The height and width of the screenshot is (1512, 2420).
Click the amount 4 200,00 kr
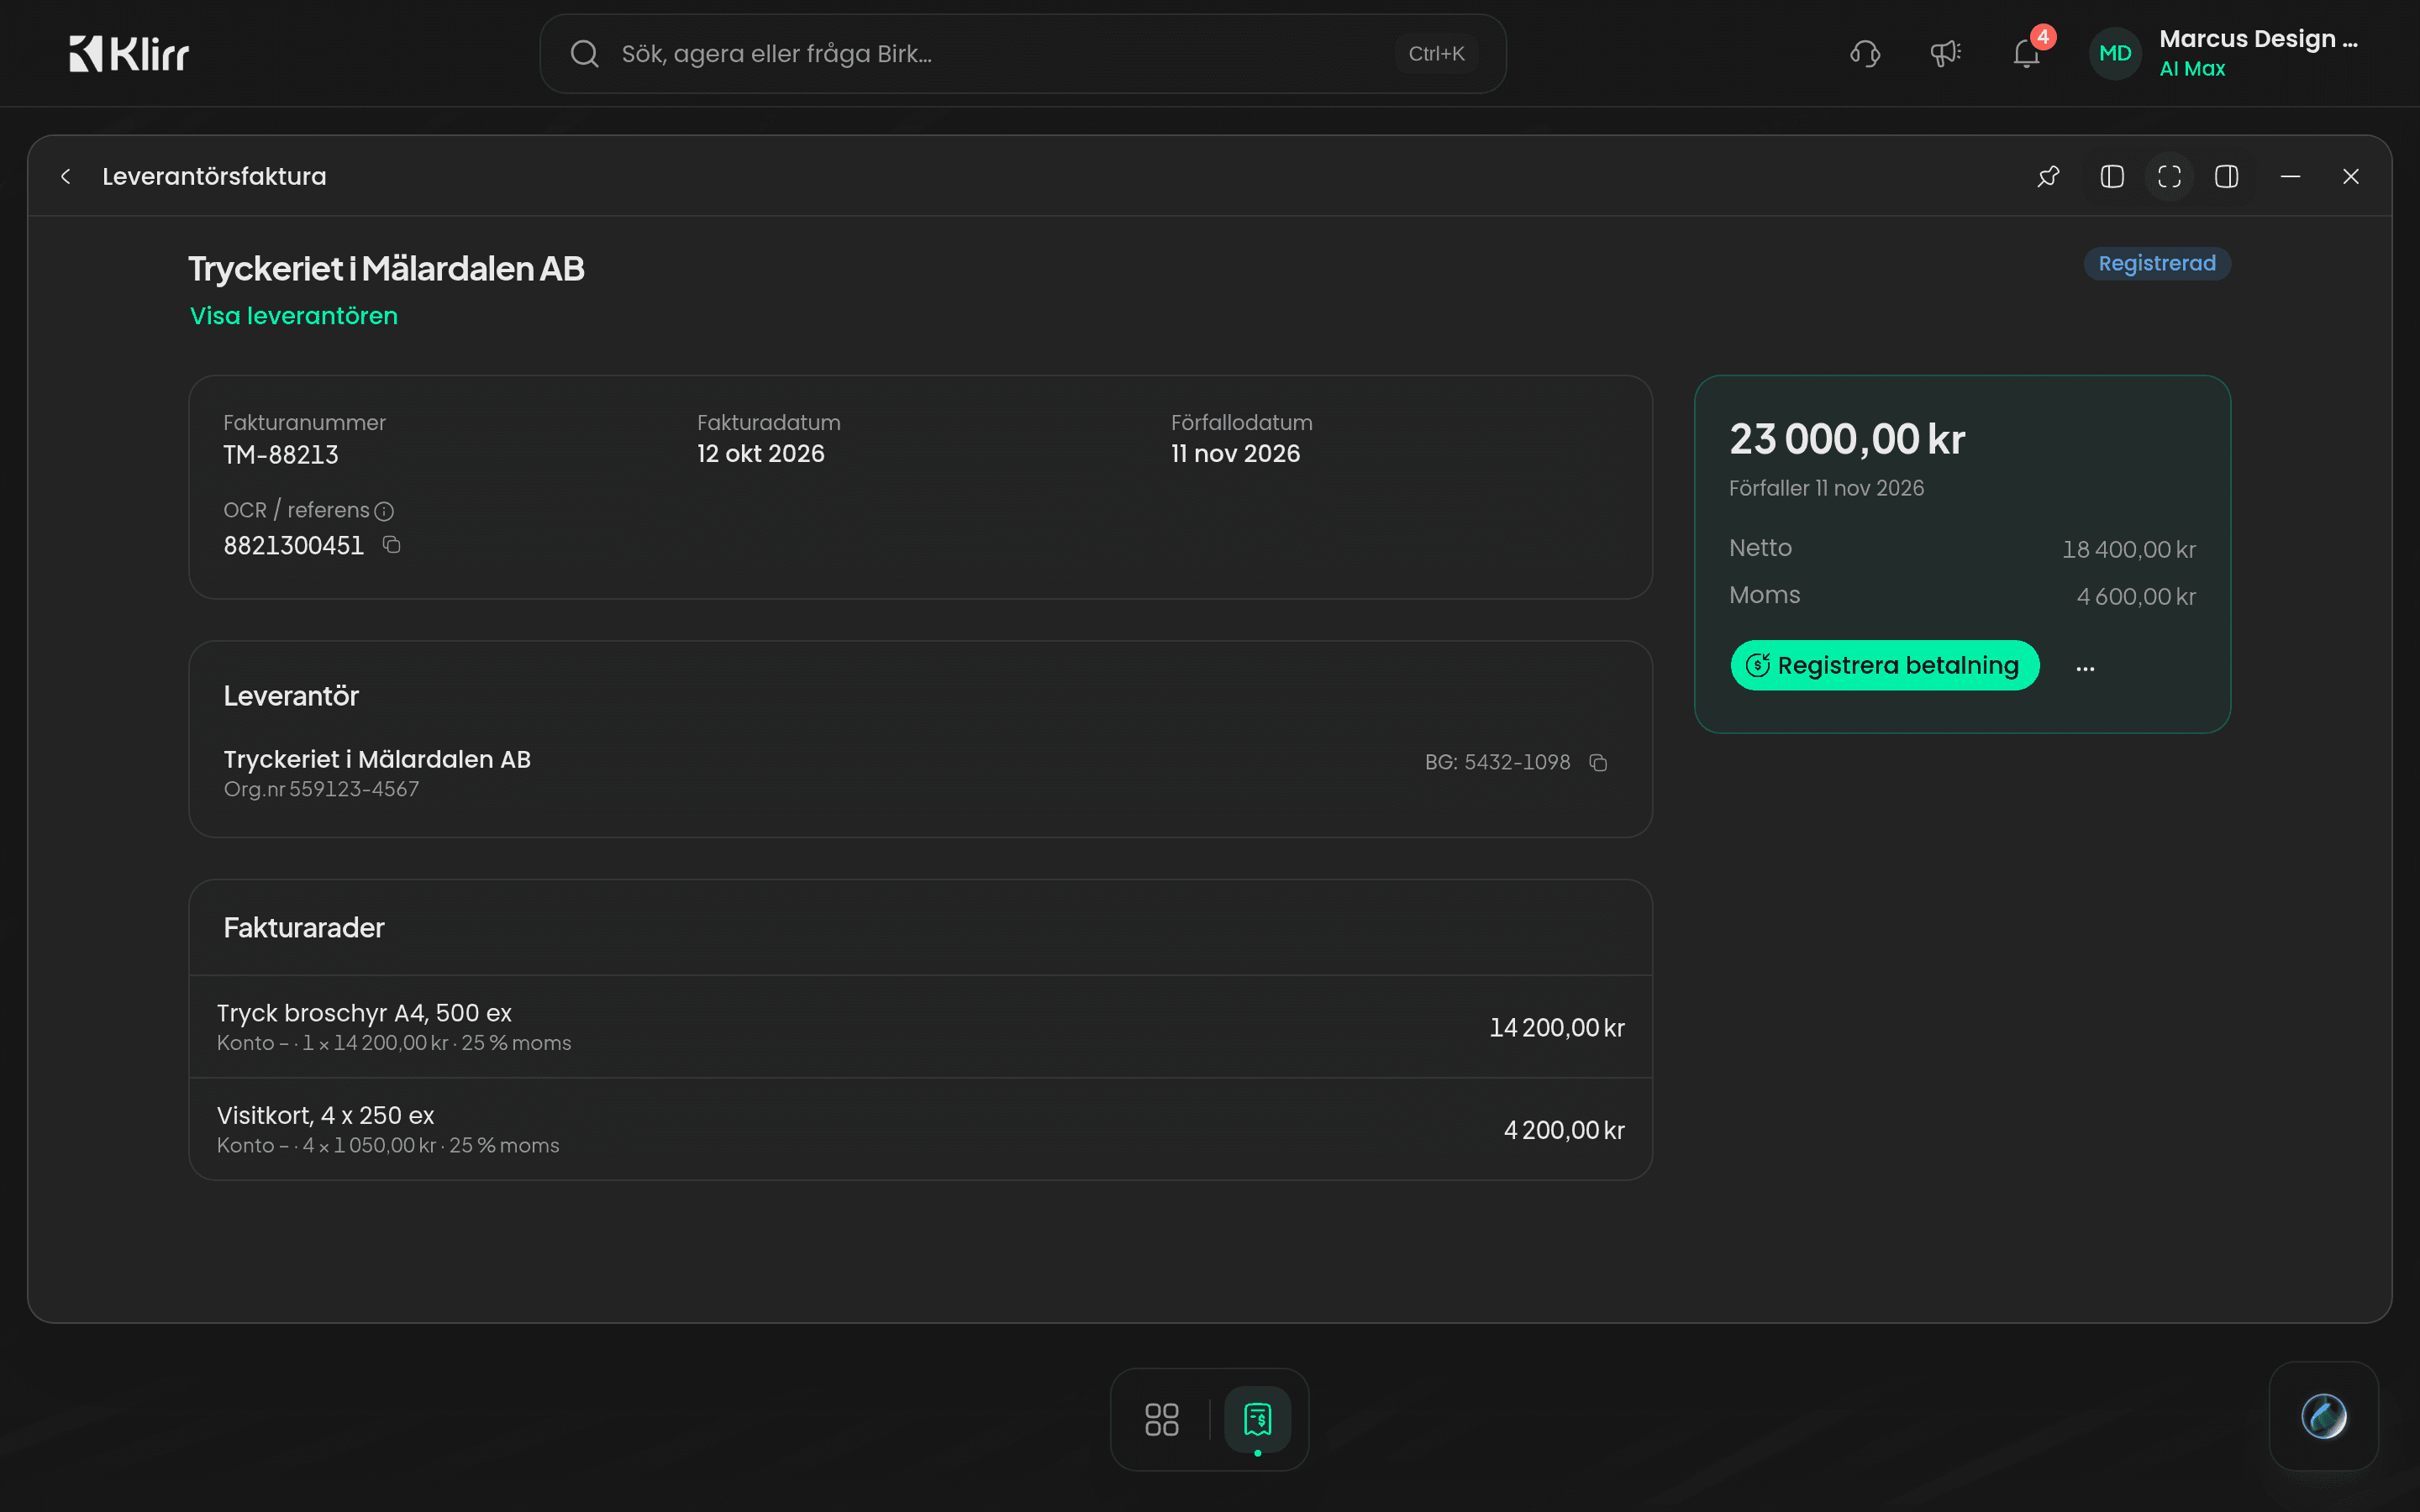click(x=1564, y=1130)
